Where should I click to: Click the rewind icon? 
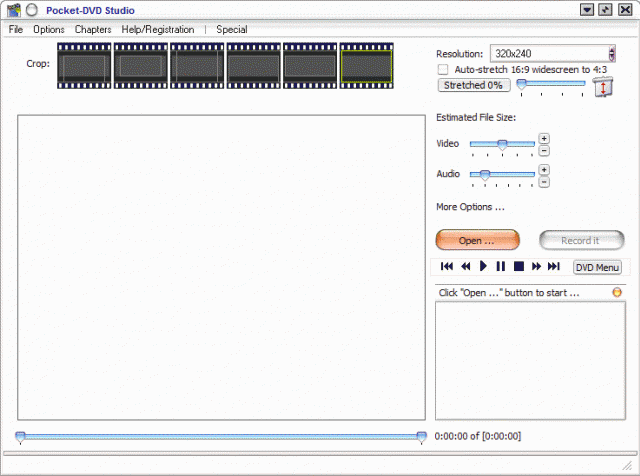[465, 267]
